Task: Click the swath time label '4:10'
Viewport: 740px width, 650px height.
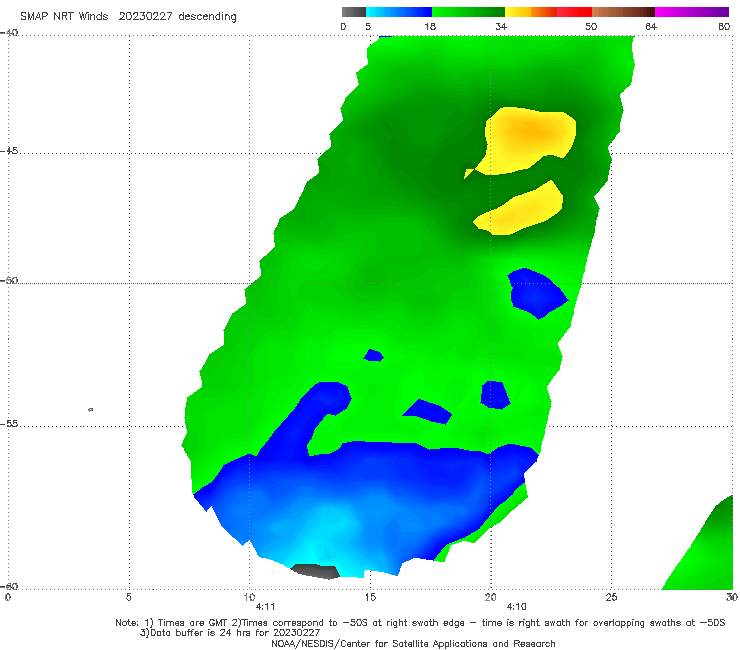Action: pyautogui.click(x=516, y=607)
